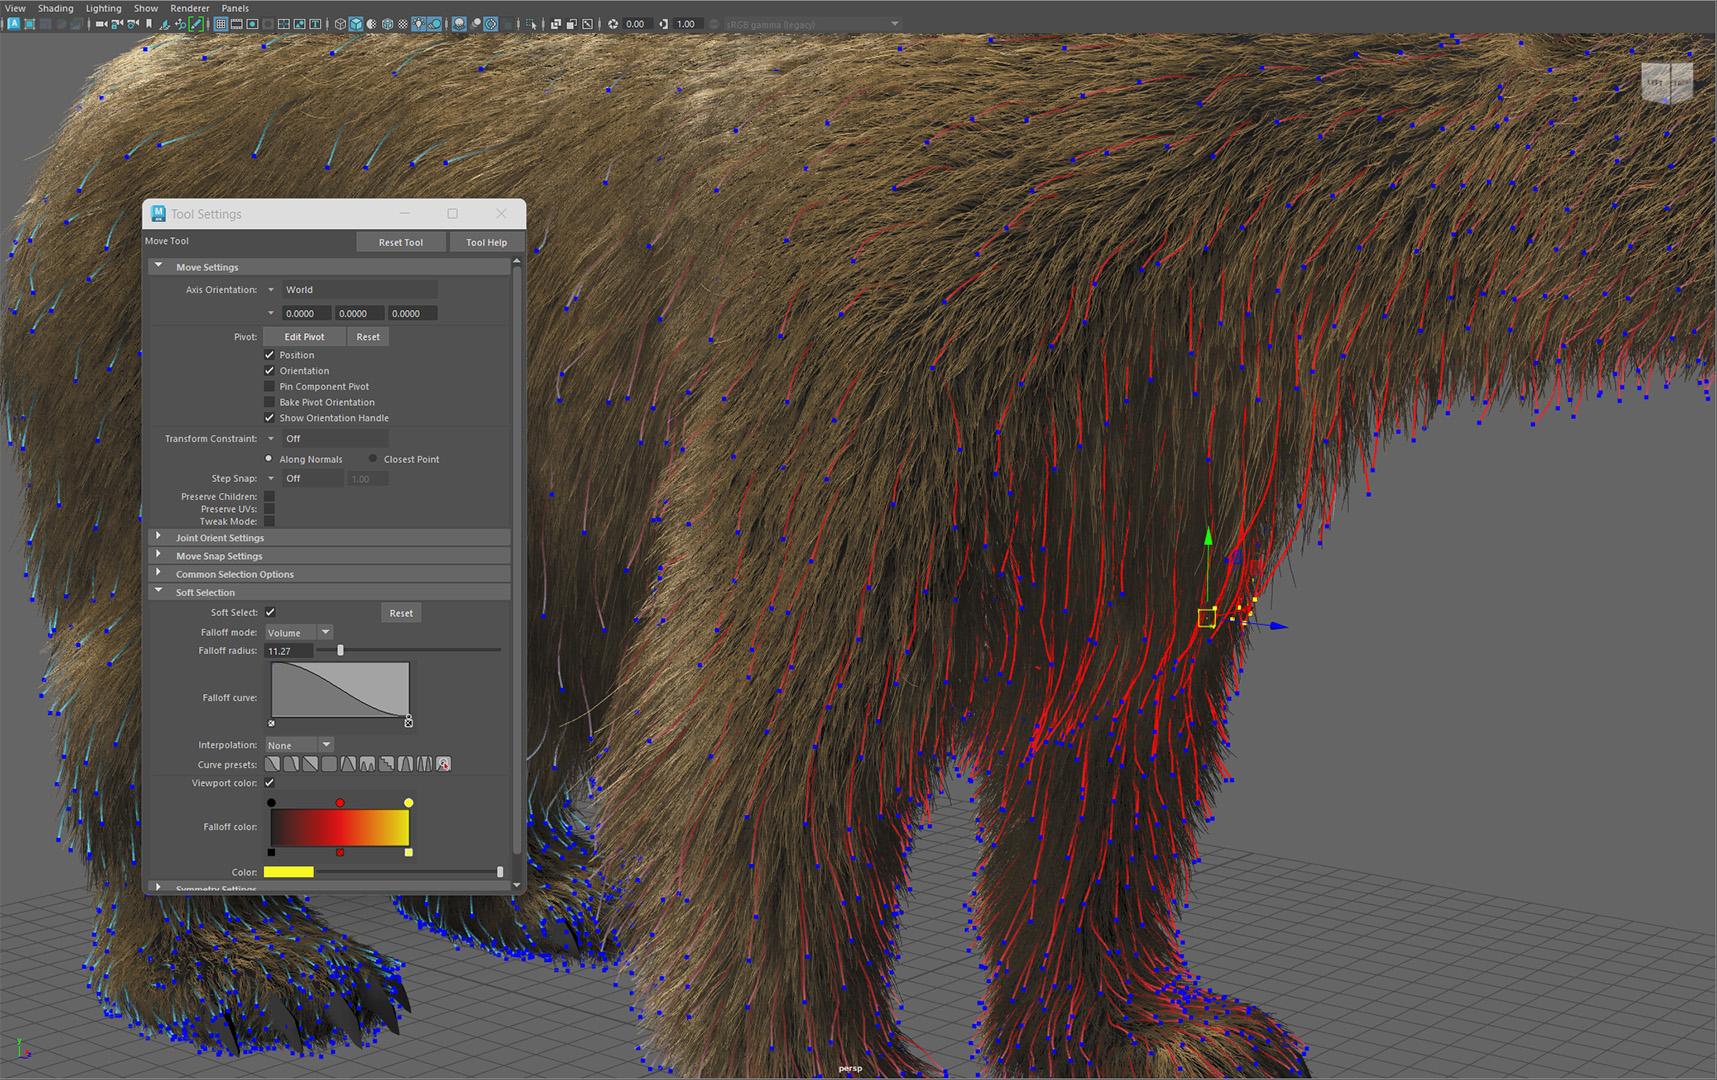Toggle the Shadows icon
The width and height of the screenshot is (1717, 1080).
[x=434, y=24]
